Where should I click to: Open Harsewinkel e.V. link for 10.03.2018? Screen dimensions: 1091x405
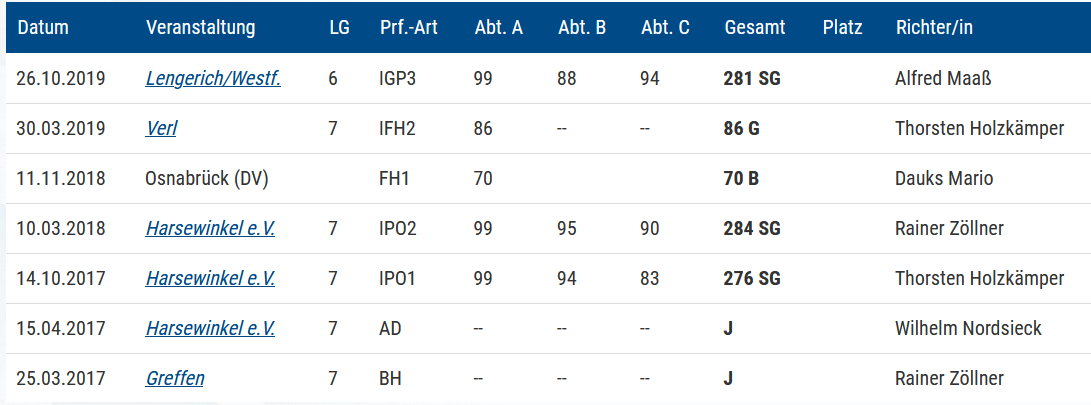click(x=210, y=228)
